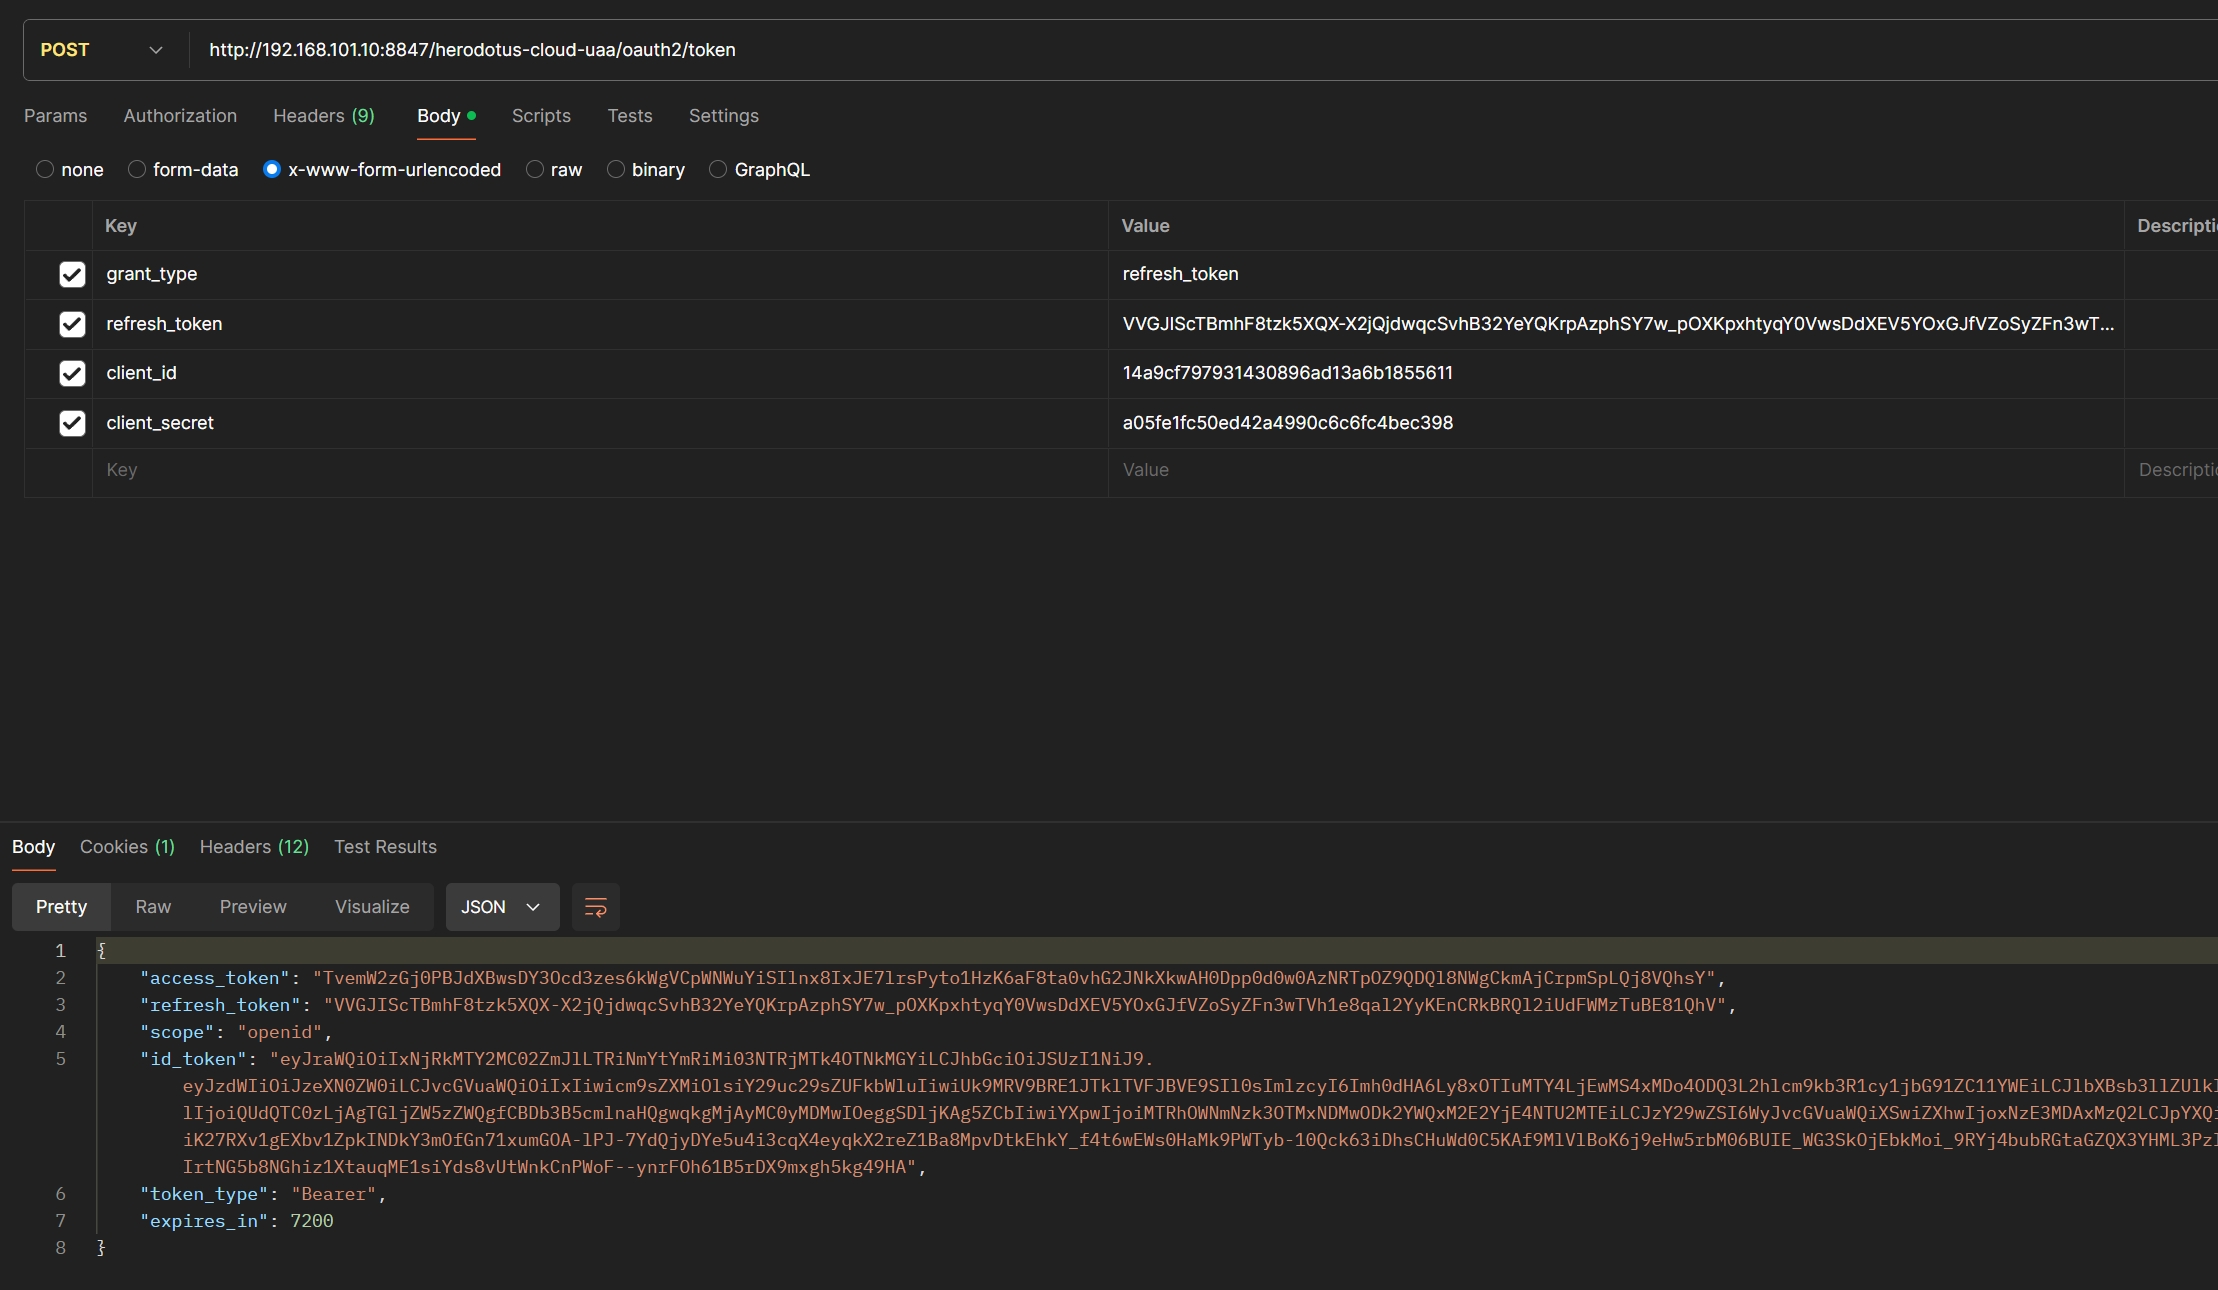
Task: Open the Test Results tab
Action: point(385,847)
